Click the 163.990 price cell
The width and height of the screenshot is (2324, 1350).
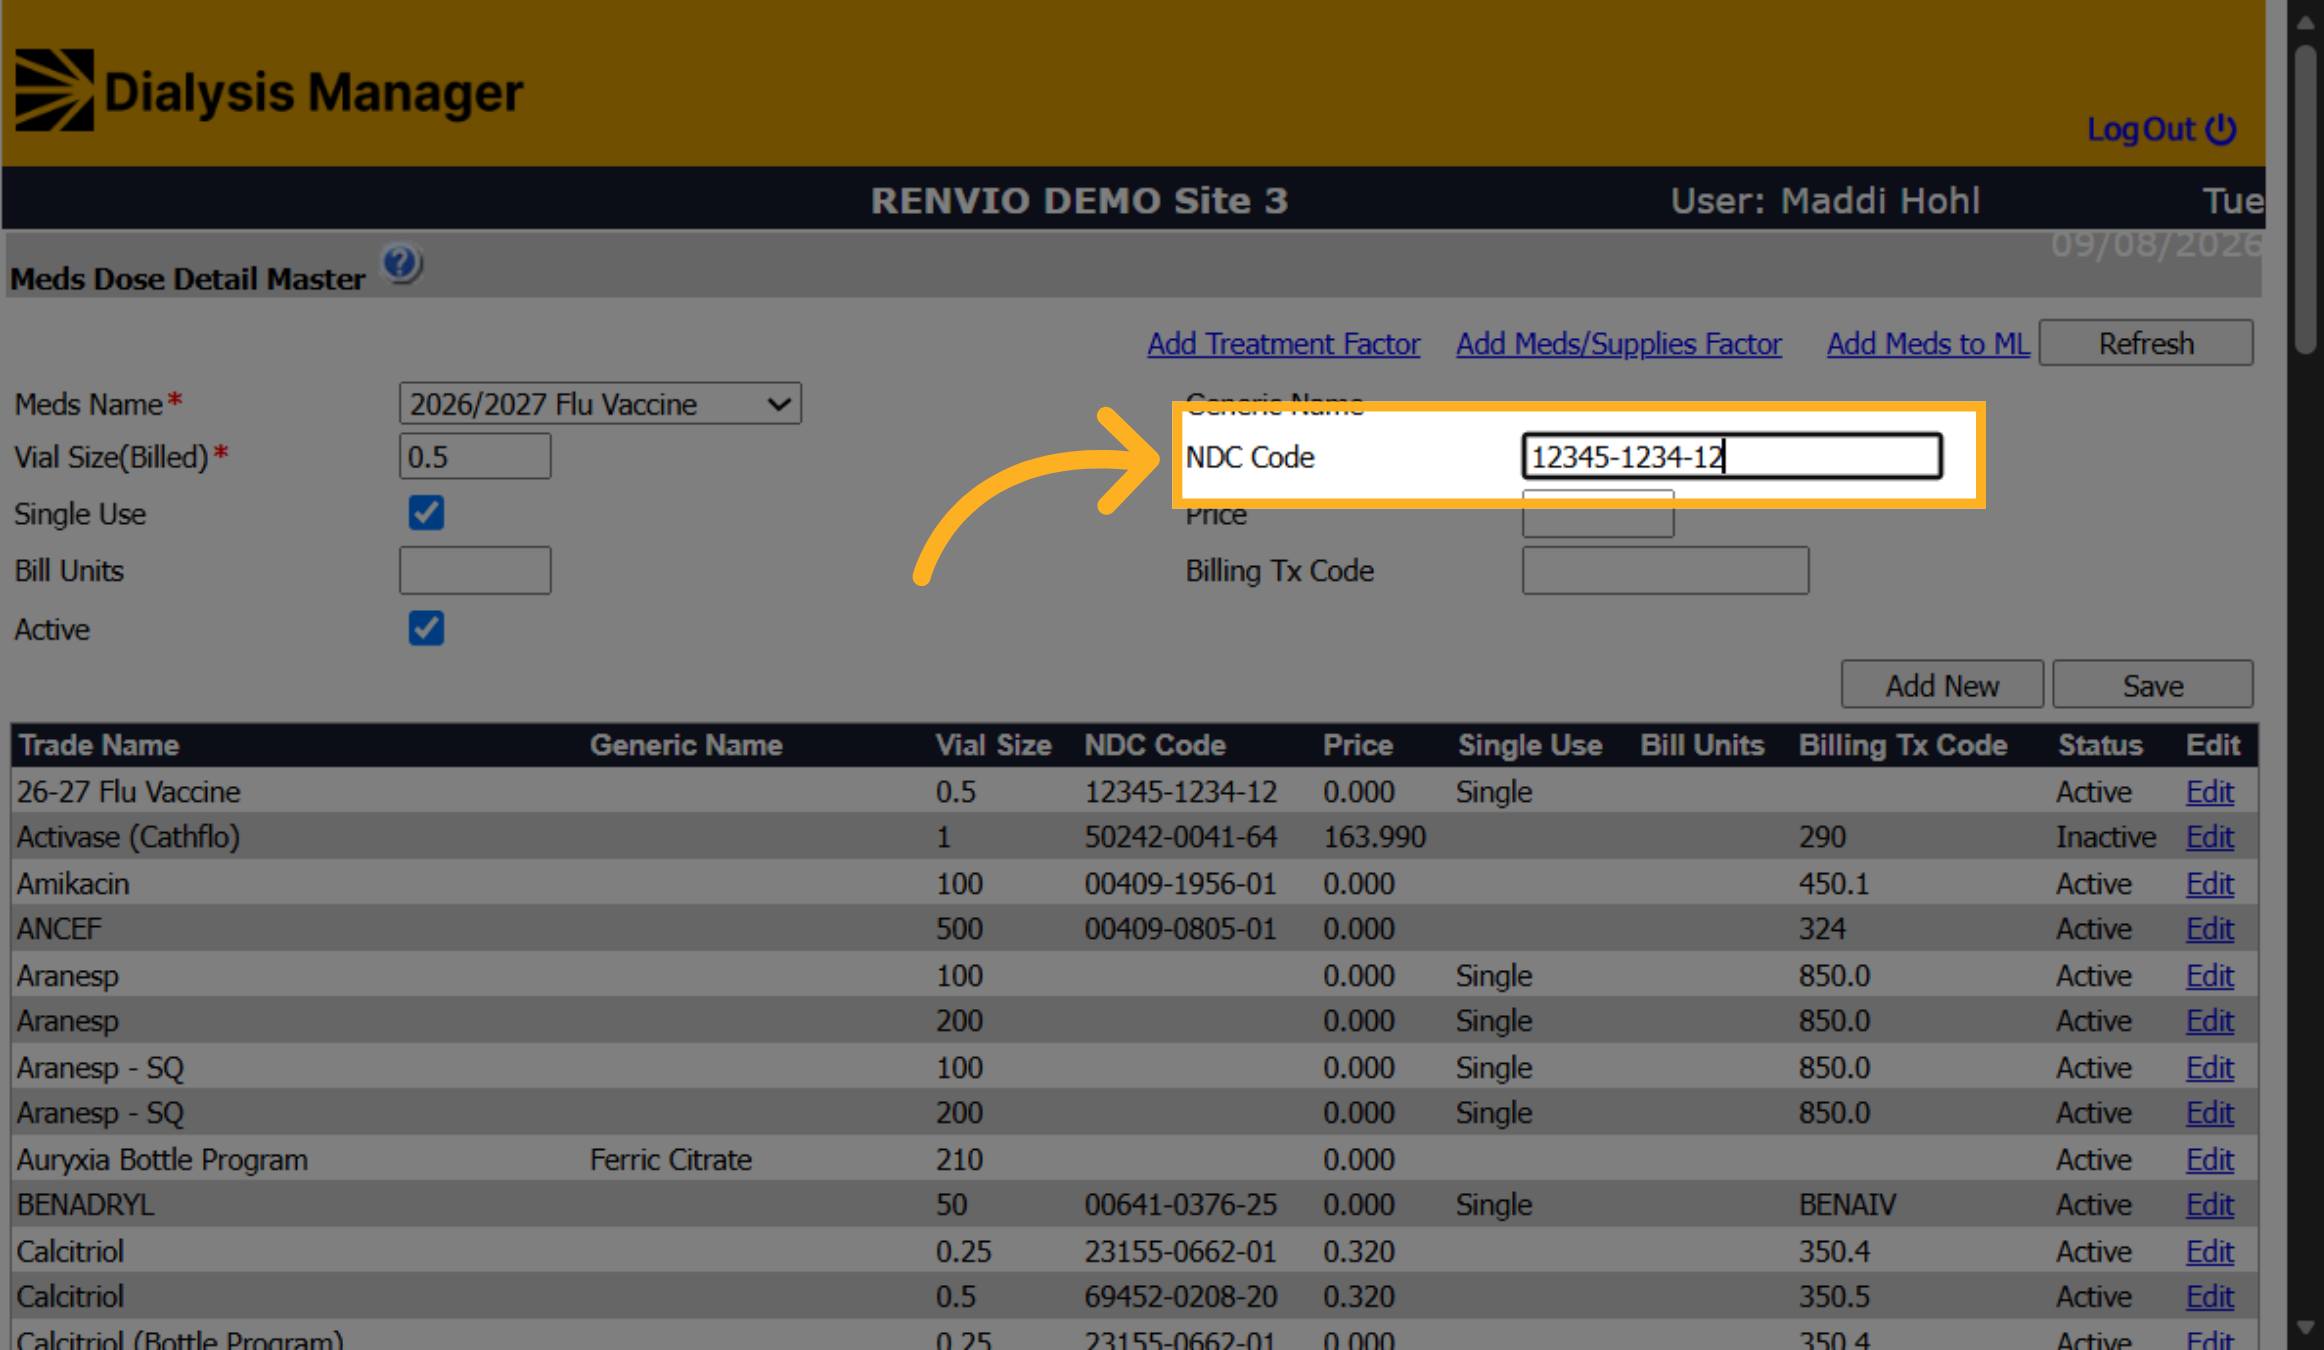click(1374, 837)
